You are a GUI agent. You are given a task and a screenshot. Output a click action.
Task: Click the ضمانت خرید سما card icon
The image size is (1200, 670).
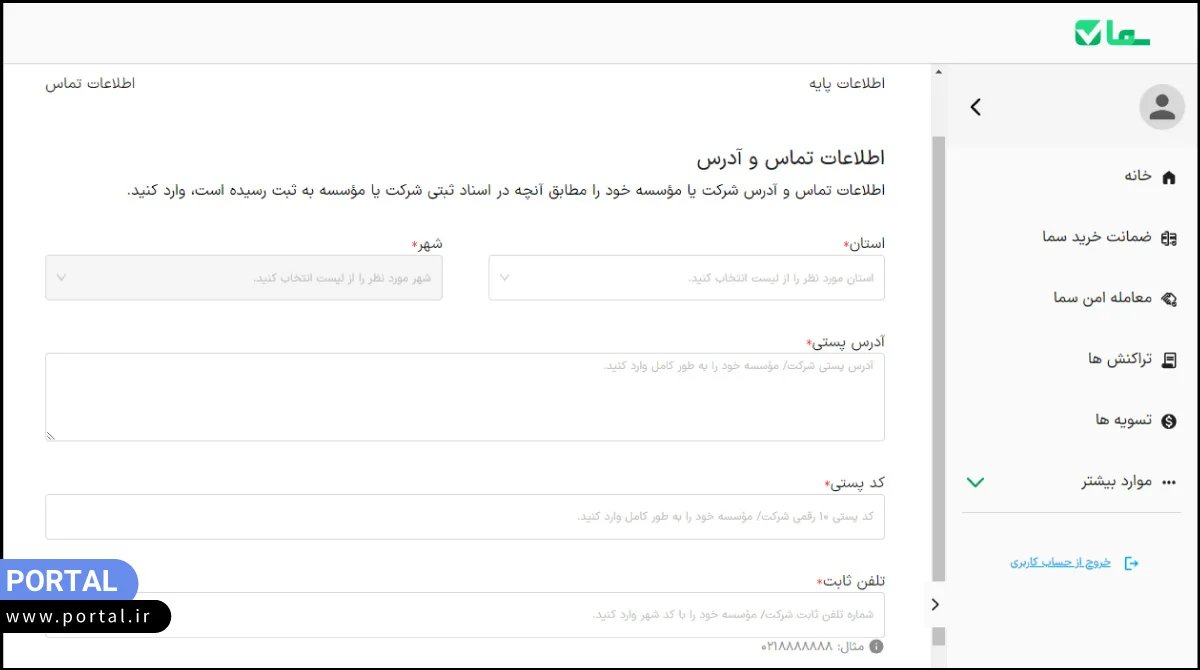1169,237
